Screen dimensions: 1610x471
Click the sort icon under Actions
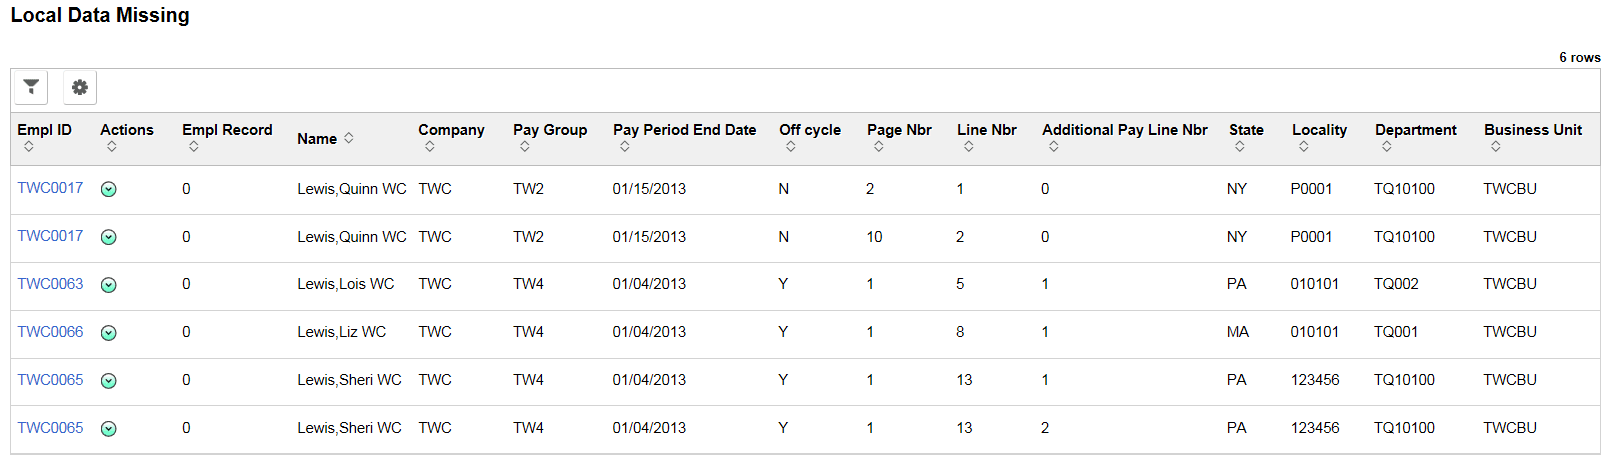pyautogui.click(x=111, y=147)
